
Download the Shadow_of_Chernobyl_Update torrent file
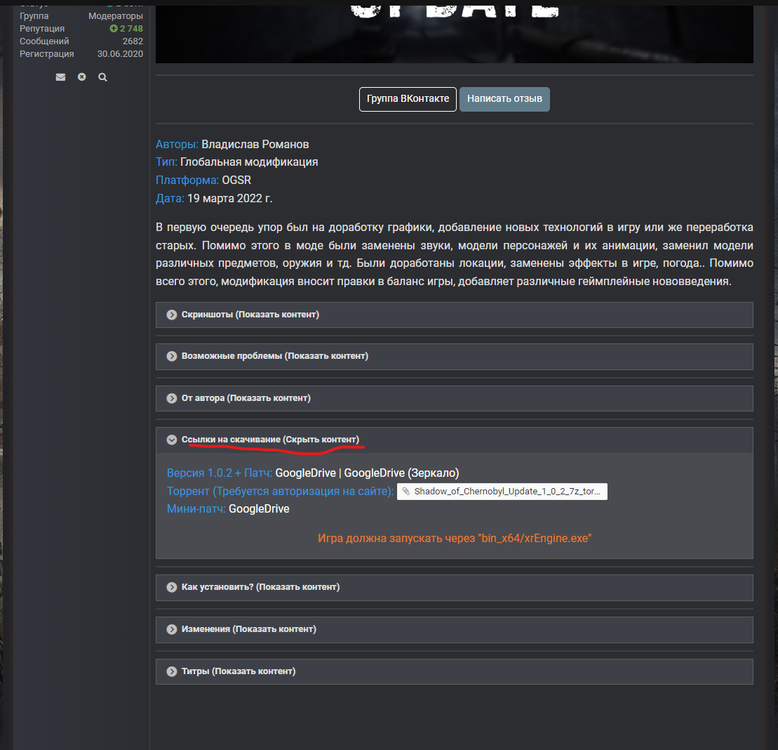click(507, 492)
